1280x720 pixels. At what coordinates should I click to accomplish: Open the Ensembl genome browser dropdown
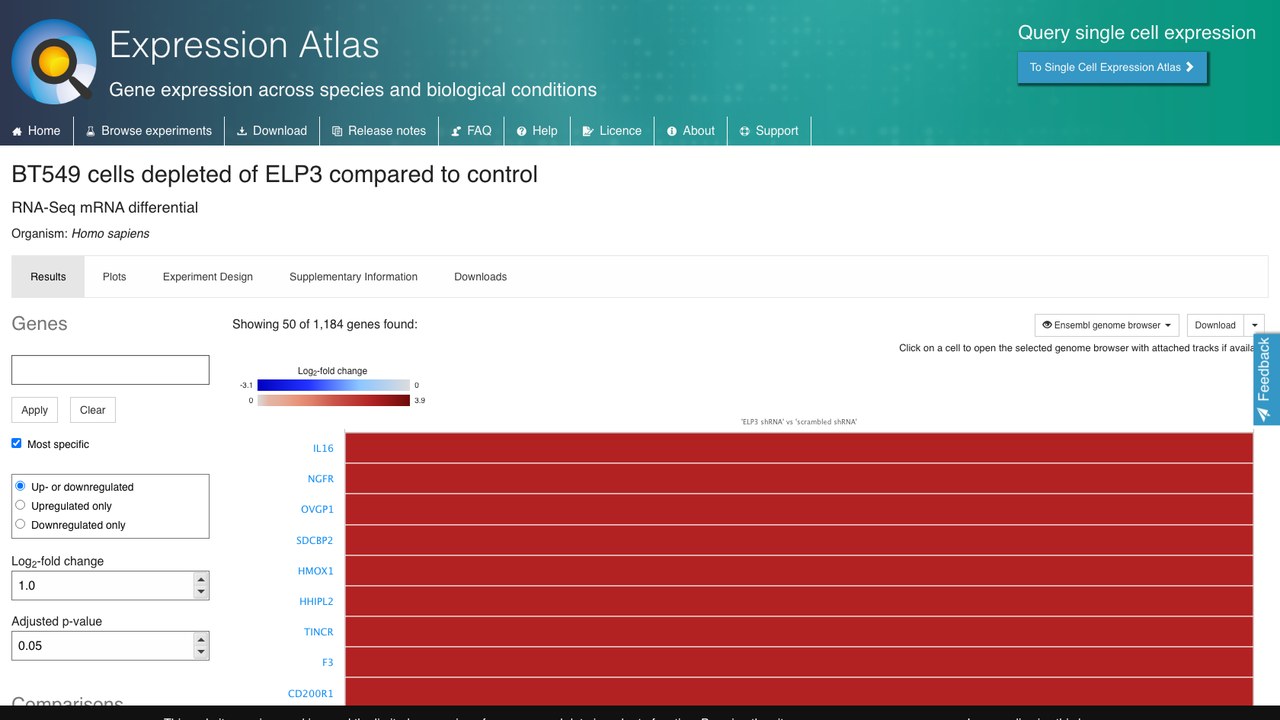tap(1107, 325)
